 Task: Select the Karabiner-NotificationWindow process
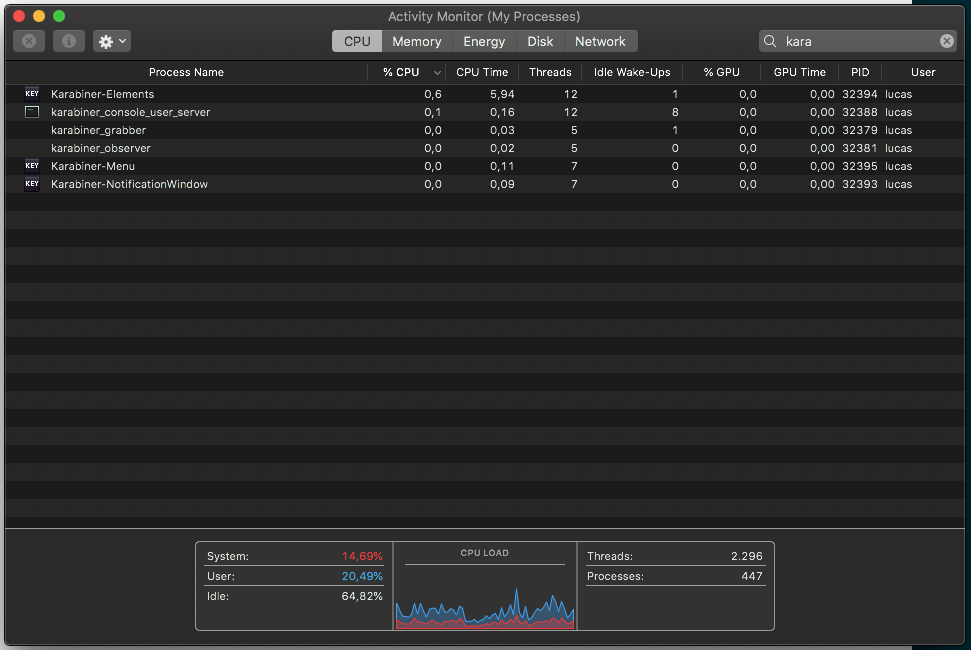click(x=485, y=184)
